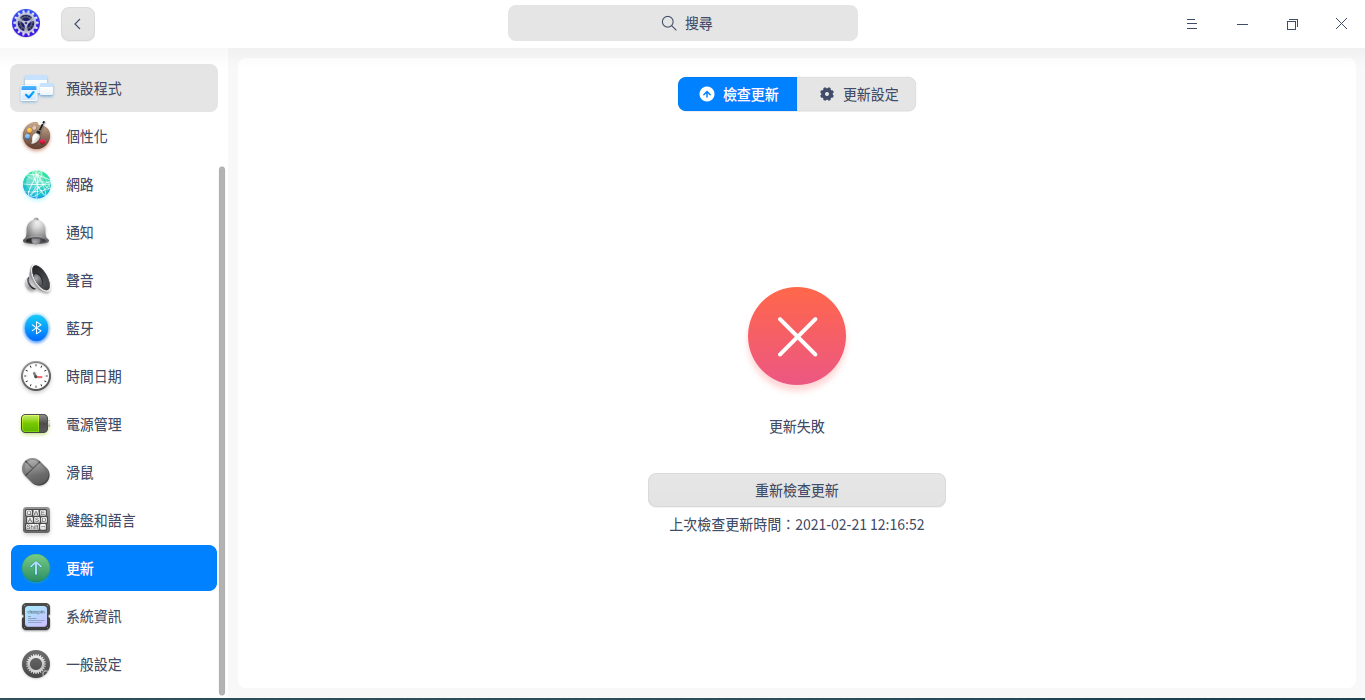Click the 更新失敗 status text
Viewport: 1365px width, 700px height.
[x=797, y=426]
